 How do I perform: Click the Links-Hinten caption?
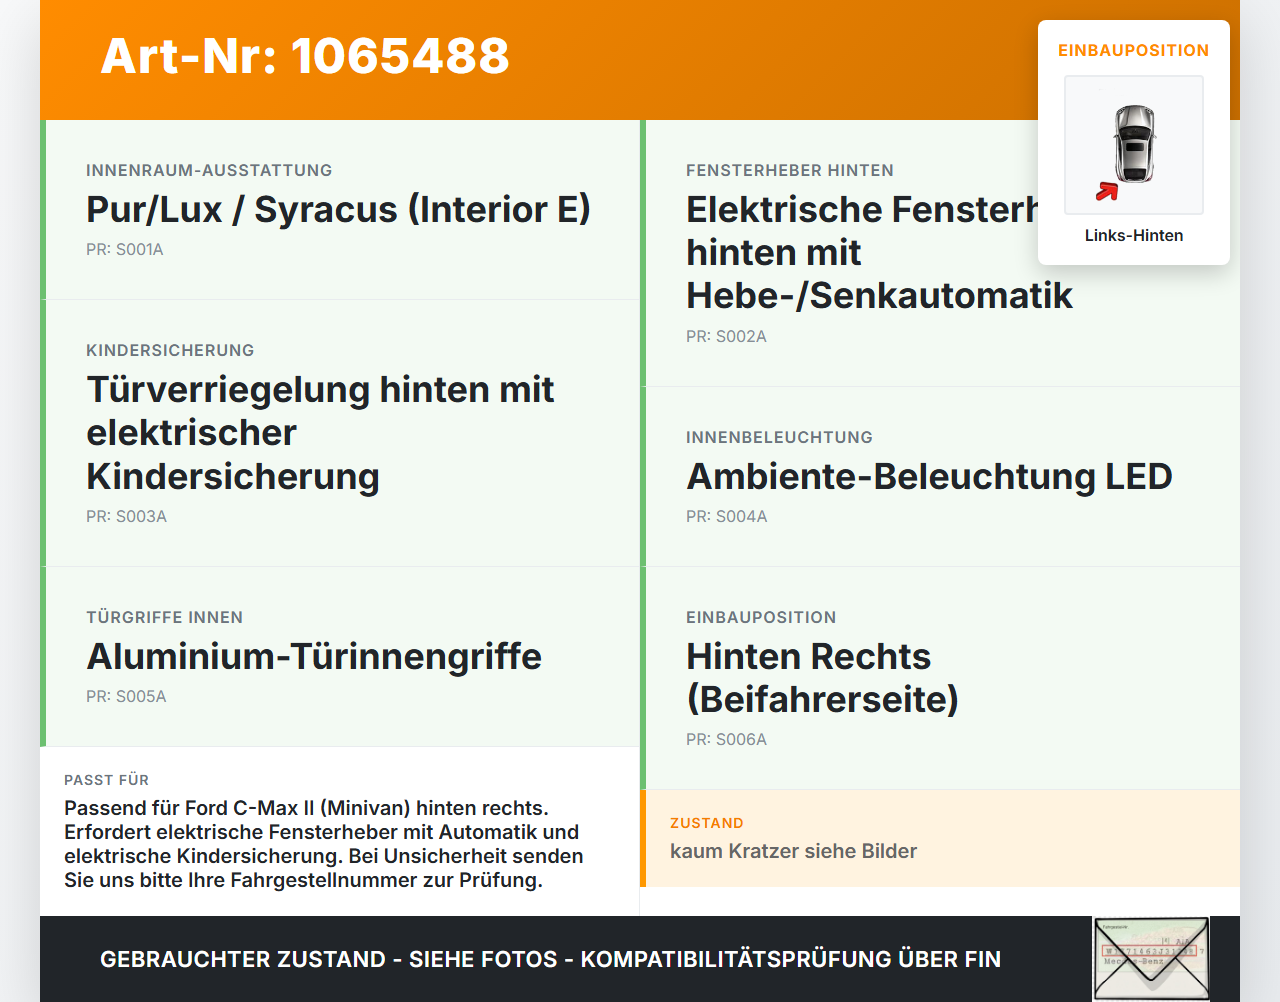(x=1134, y=235)
